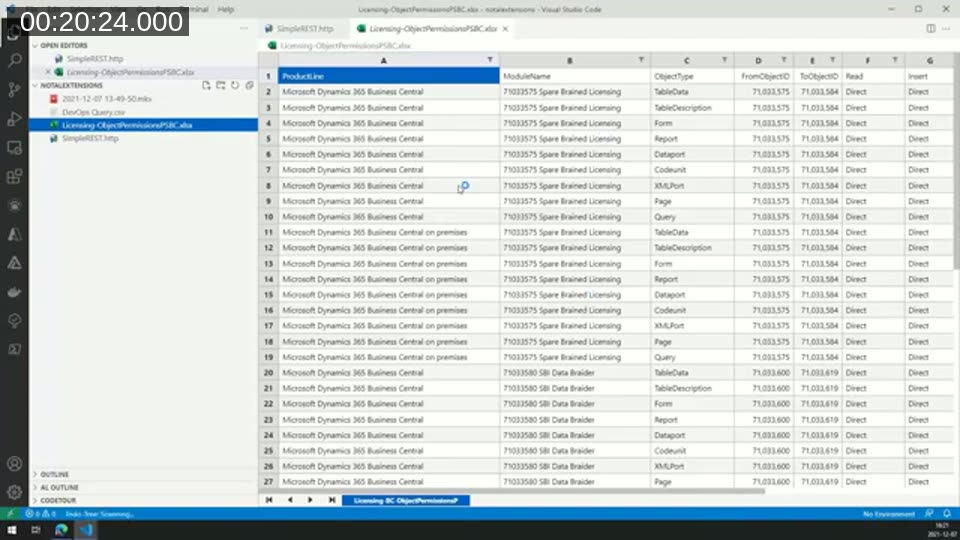Screen dimensions: 960x540
Task: Open DevOps Query.csv in explorer
Action: [x=93, y=112]
